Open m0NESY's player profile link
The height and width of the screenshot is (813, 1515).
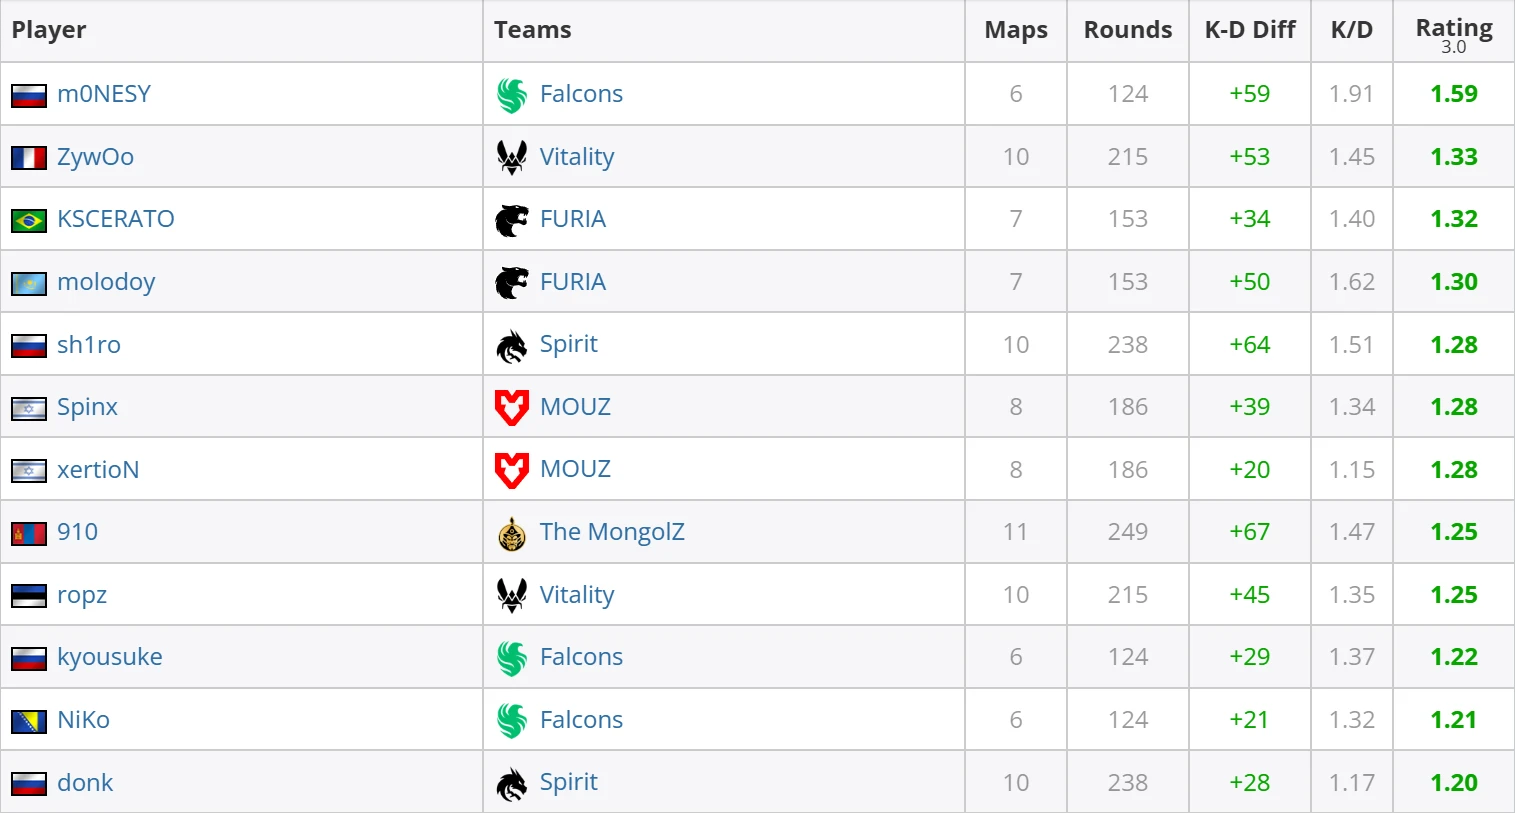coord(104,94)
